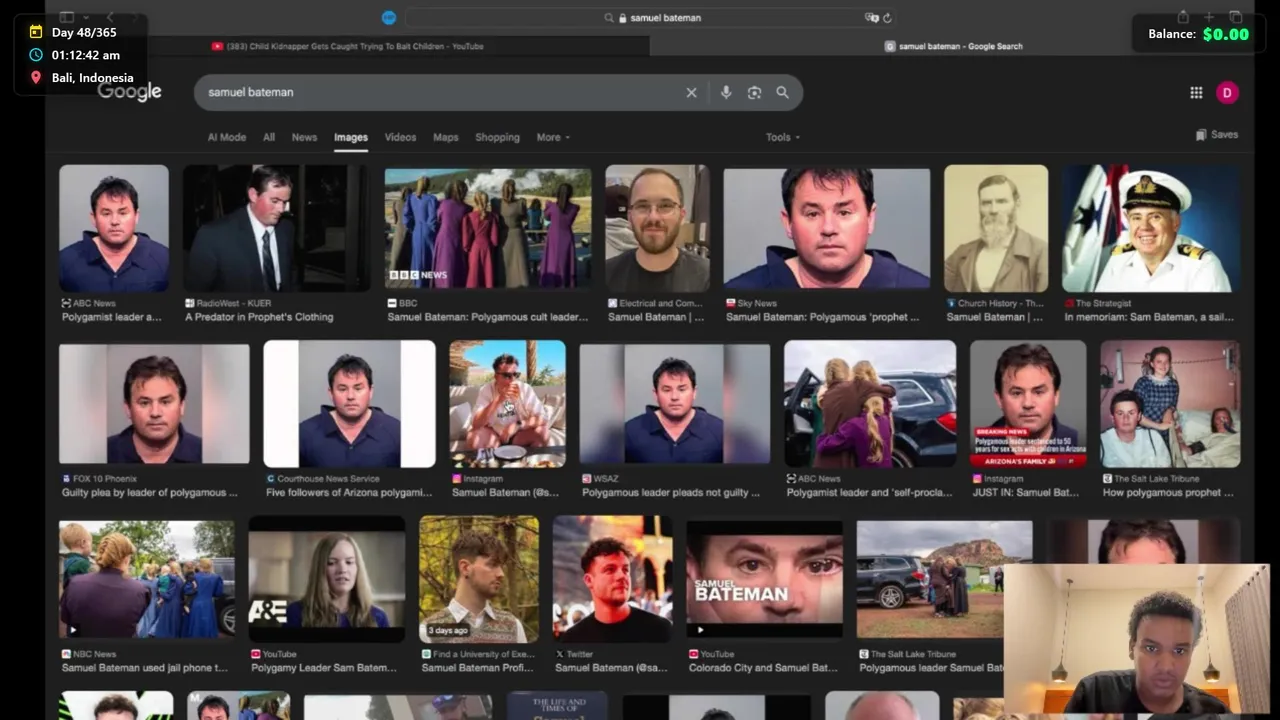Go back using Safari's back arrow
1280x720 pixels.
pos(110,17)
